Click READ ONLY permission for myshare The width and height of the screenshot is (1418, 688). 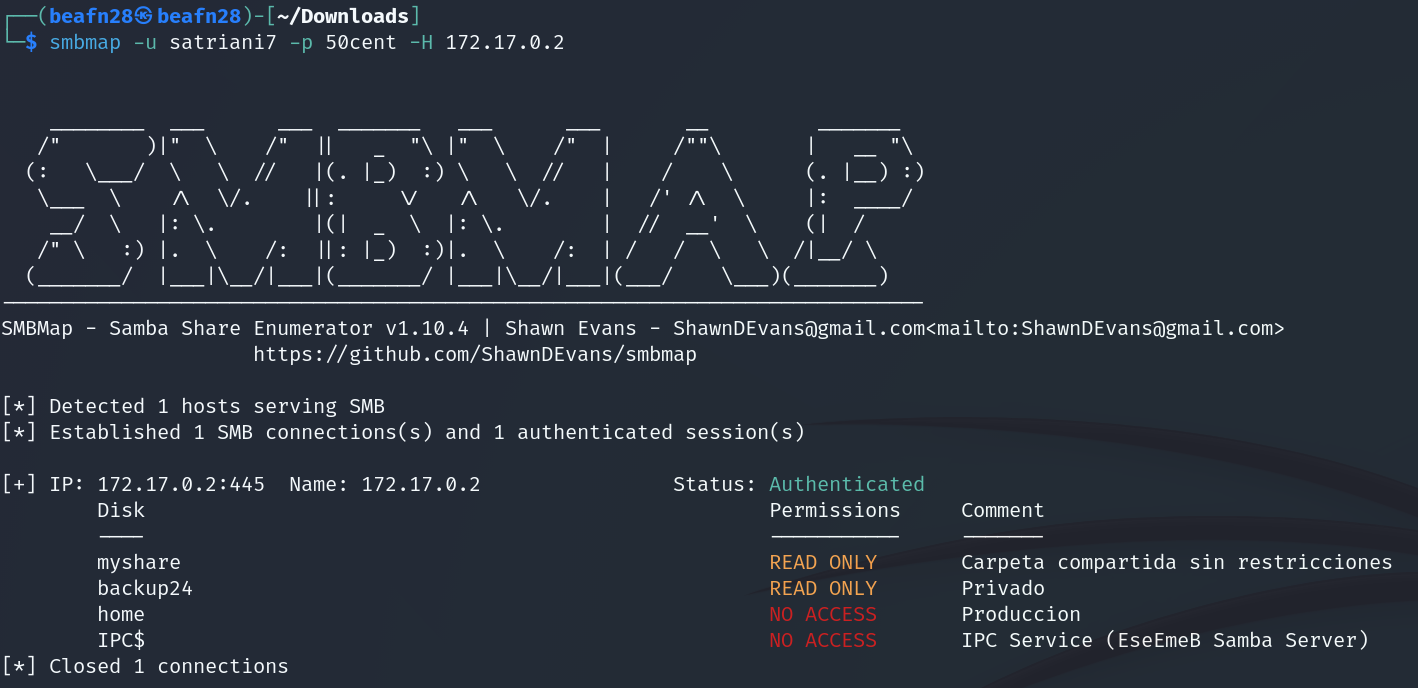coord(823,562)
